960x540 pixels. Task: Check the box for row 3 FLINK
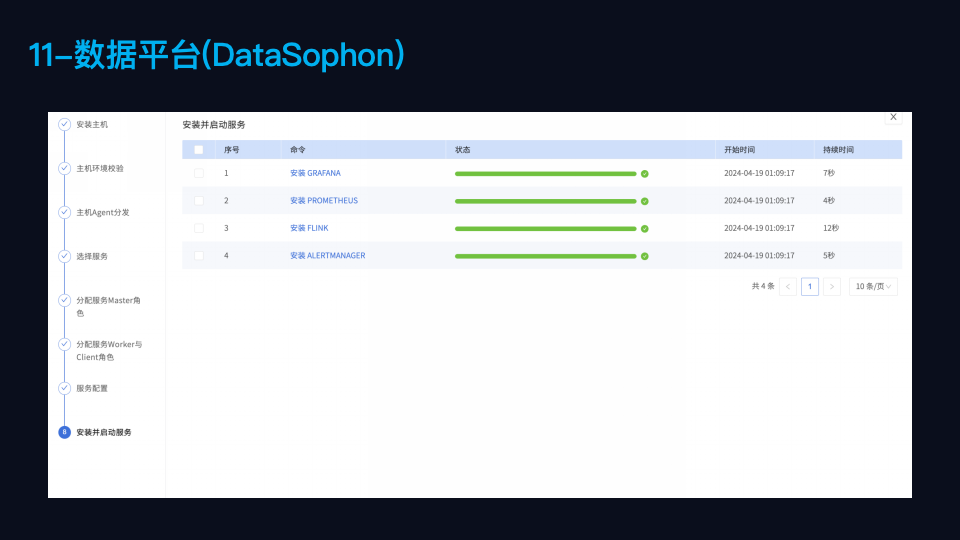(x=199, y=228)
